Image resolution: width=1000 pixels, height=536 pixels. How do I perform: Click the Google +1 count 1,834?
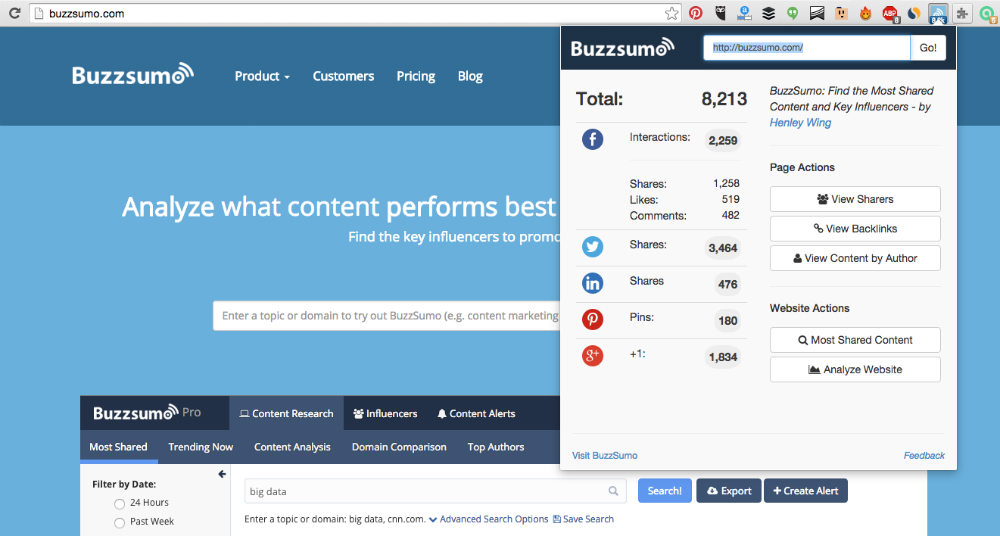pyautogui.click(x=723, y=357)
